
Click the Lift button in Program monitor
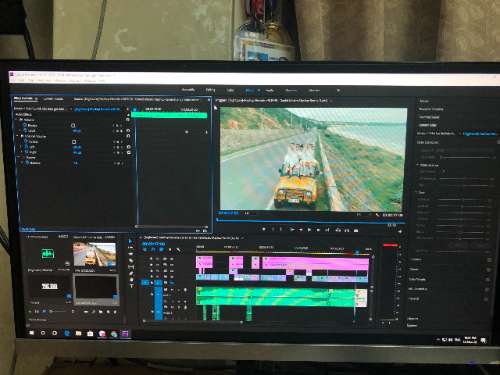(x=338, y=230)
